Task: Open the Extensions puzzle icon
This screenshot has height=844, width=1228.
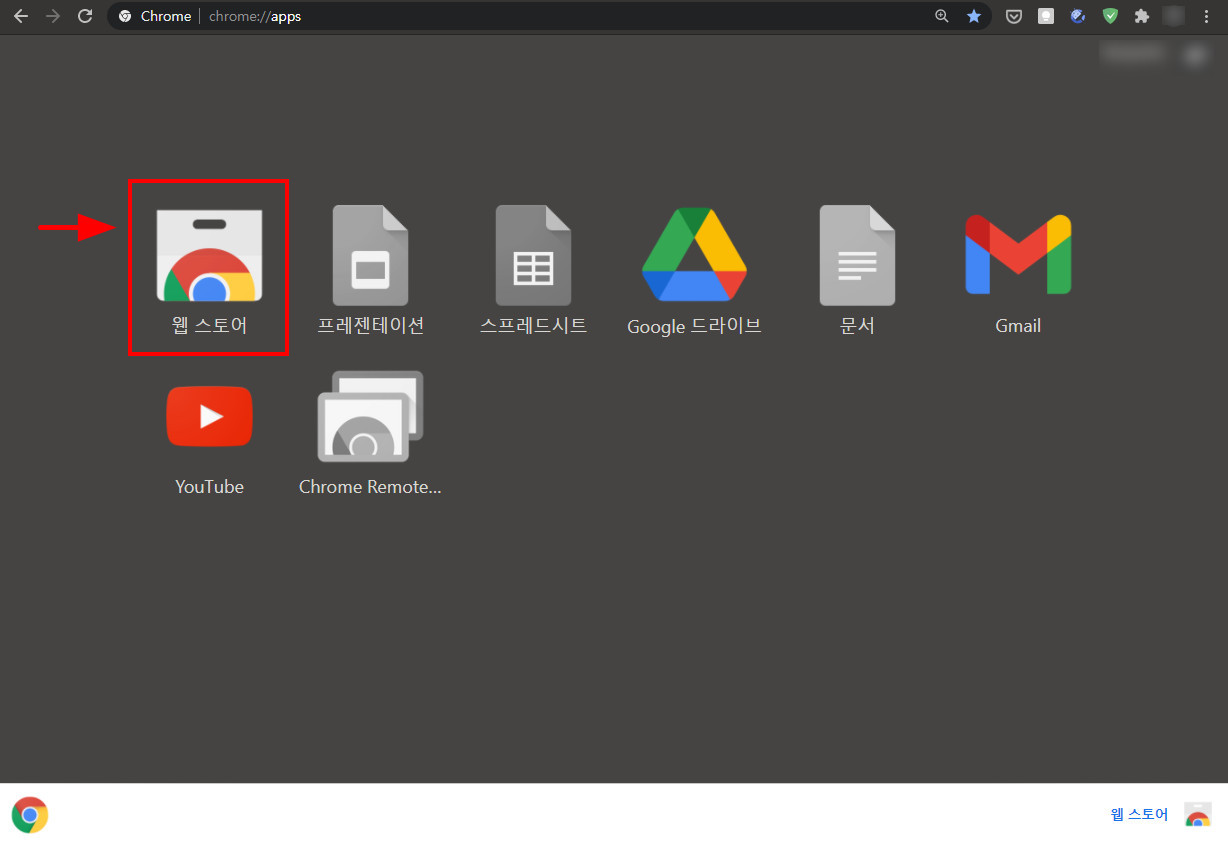Action: (1141, 16)
